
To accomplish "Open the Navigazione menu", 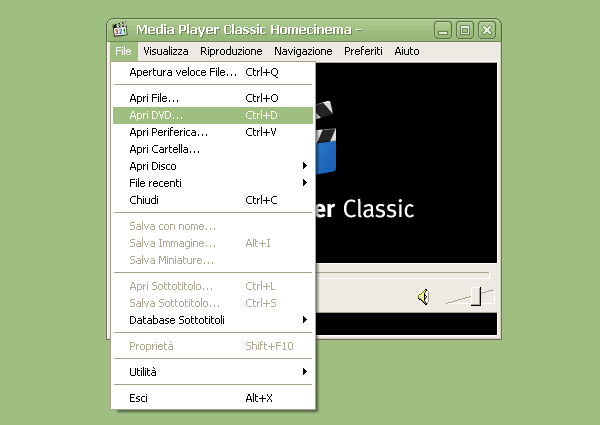I will [x=303, y=51].
